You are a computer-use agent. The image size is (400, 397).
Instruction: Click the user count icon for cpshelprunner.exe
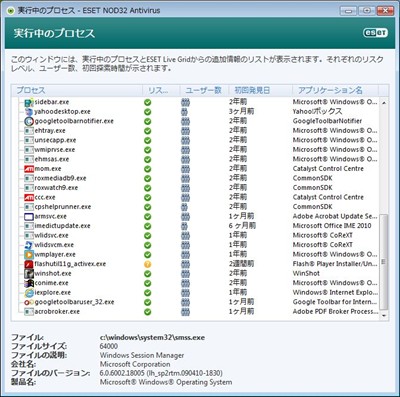[x=184, y=207]
